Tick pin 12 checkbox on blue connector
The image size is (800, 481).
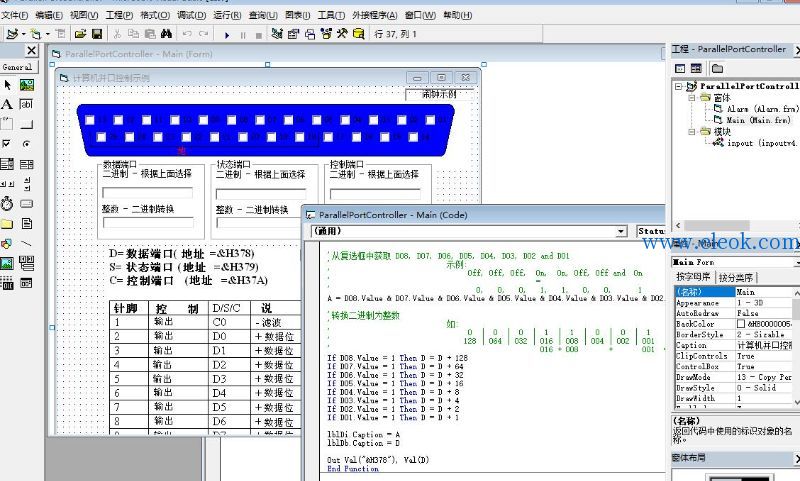[x=118, y=120]
